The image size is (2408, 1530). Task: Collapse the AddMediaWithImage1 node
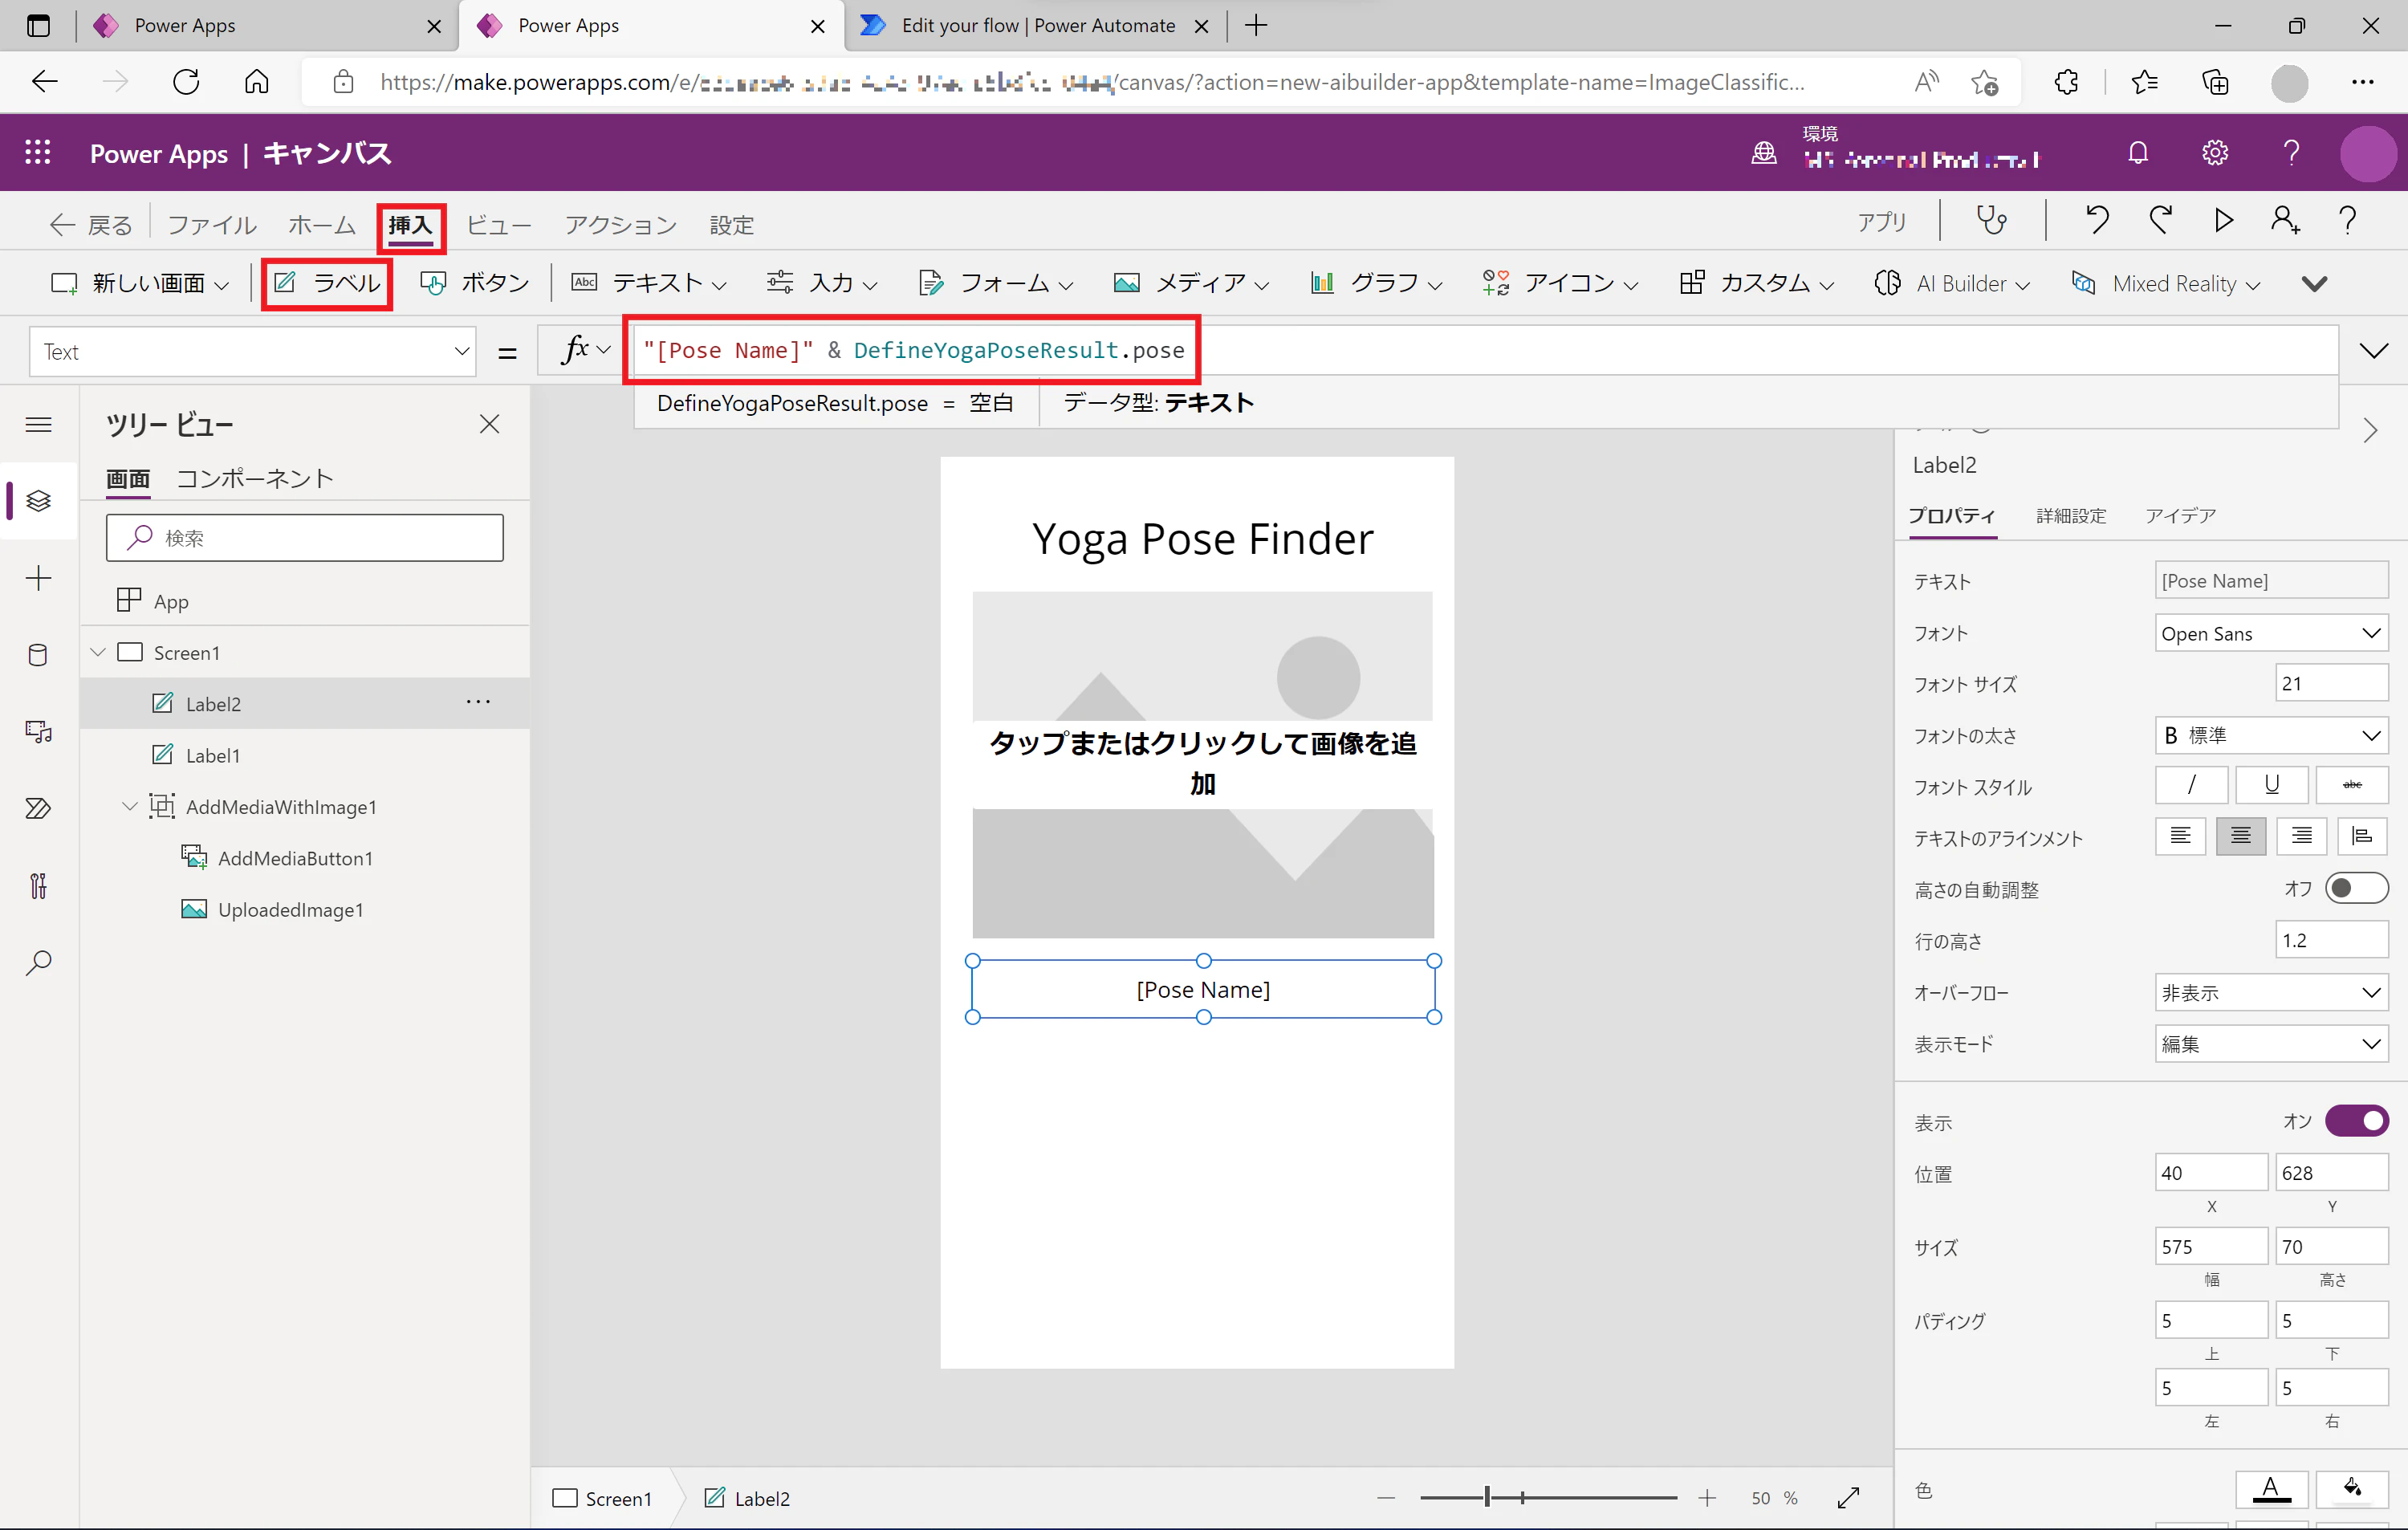pyautogui.click(x=129, y=806)
